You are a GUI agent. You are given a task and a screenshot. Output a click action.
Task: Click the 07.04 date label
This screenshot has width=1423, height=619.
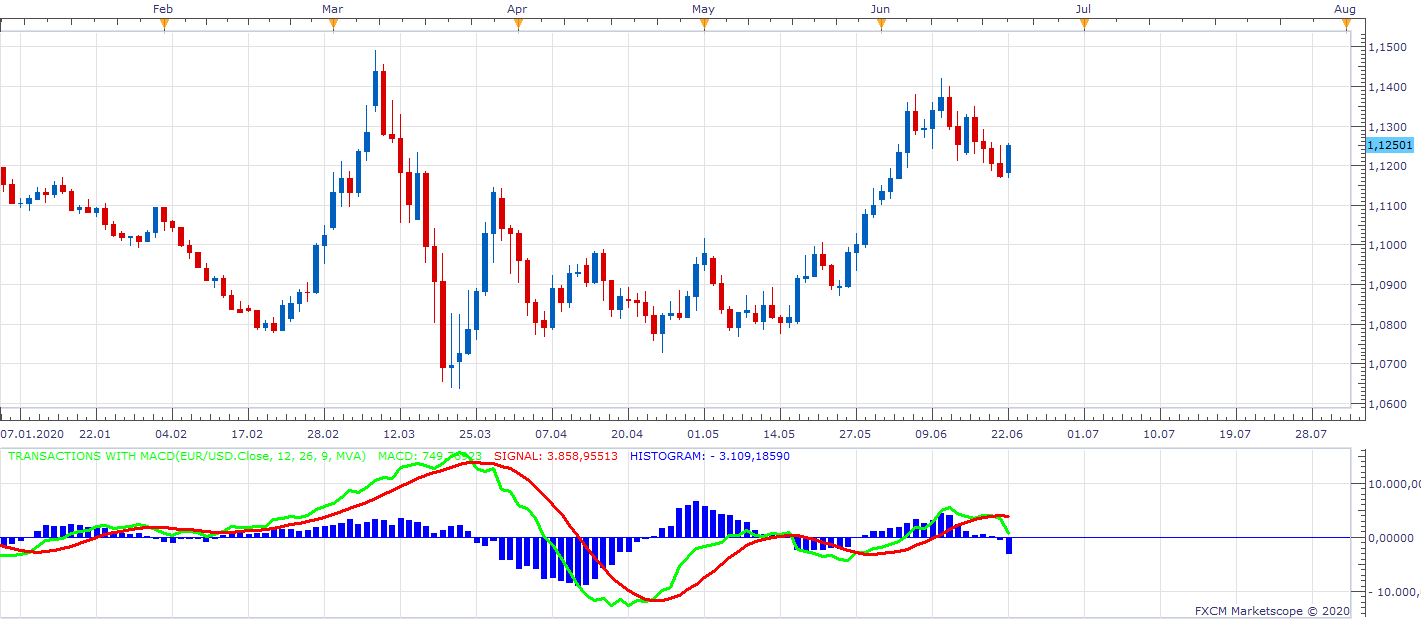(551, 434)
